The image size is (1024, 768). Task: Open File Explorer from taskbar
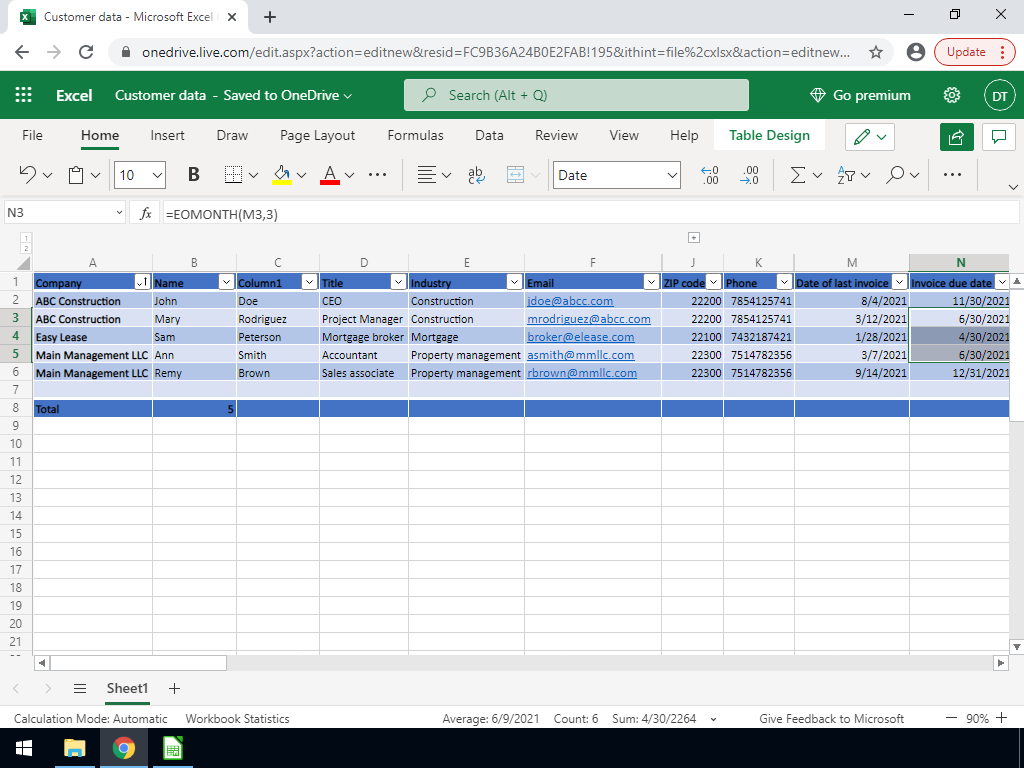(x=74, y=748)
